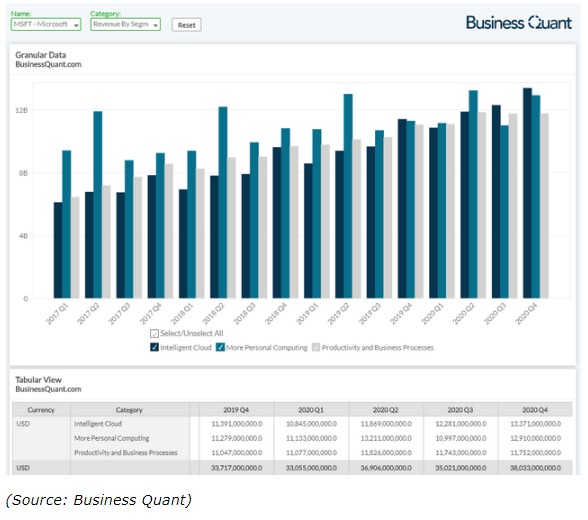Viewport: 588px width, 520px height.
Task: Expand the Category dropdown showing Revenue By Segment
Action: [x=125, y=24]
